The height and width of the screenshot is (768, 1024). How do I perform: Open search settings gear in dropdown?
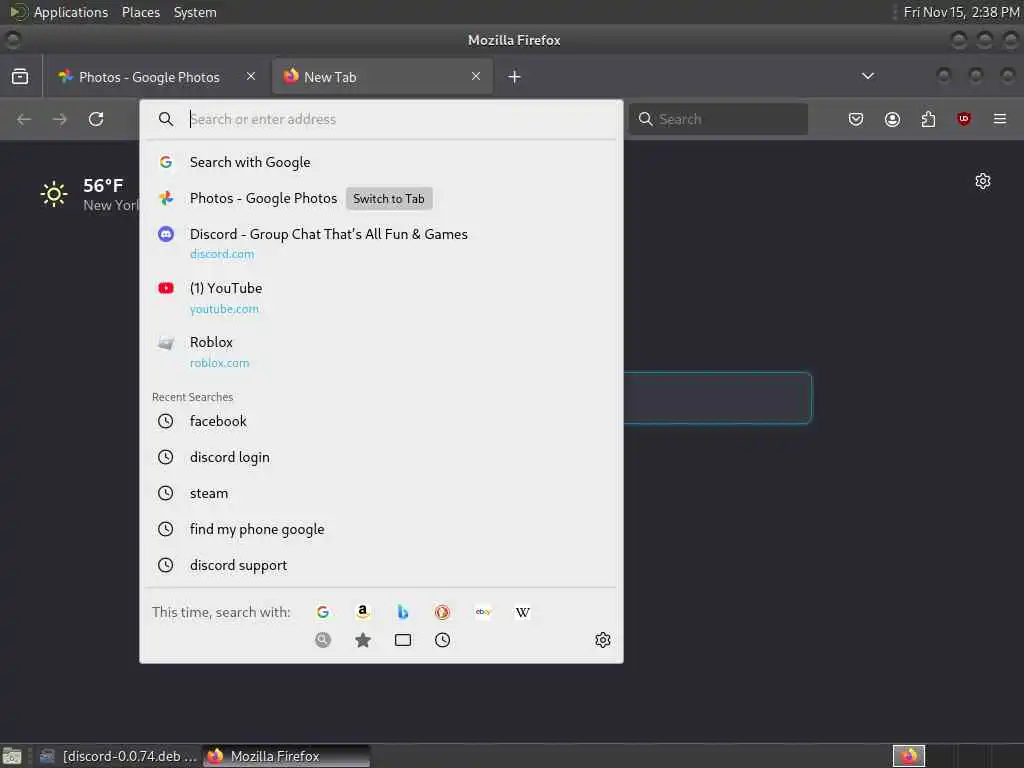pyautogui.click(x=603, y=640)
